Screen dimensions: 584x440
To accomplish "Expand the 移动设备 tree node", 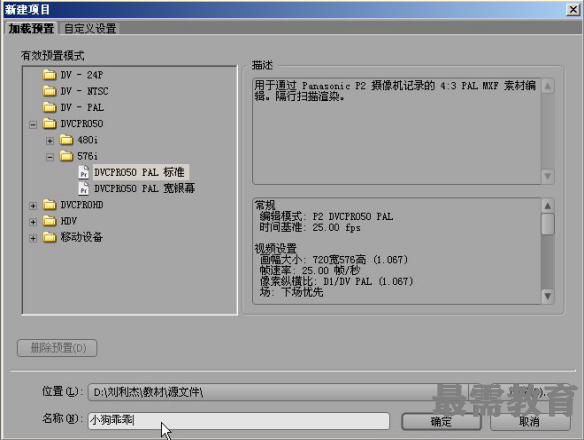I will coord(33,238).
